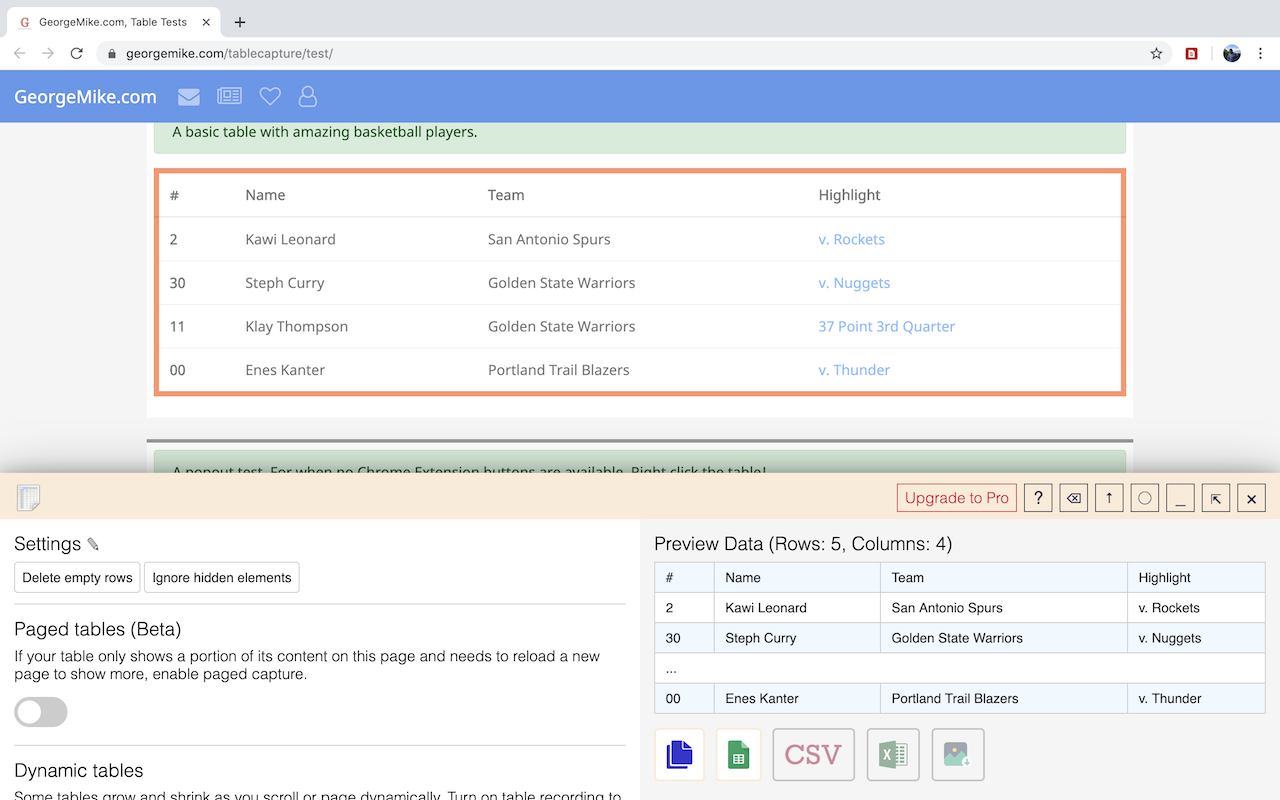Export table to Excel file

(x=893, y=754)
